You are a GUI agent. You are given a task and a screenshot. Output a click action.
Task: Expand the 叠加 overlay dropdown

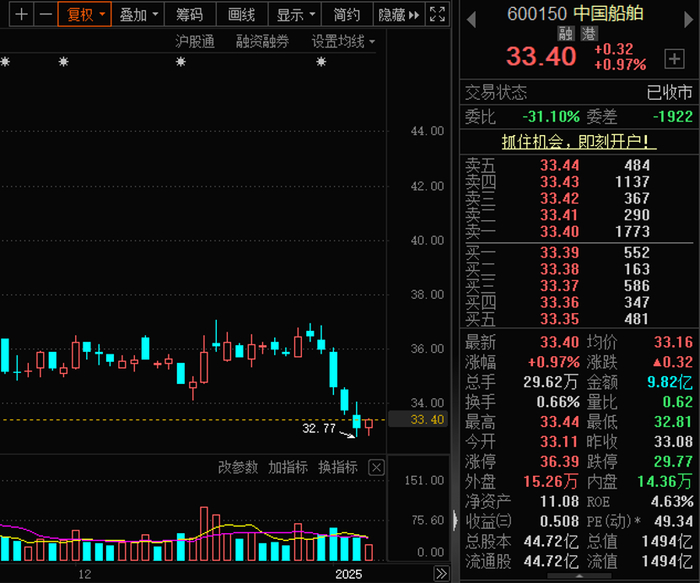[x=138, y=15]
